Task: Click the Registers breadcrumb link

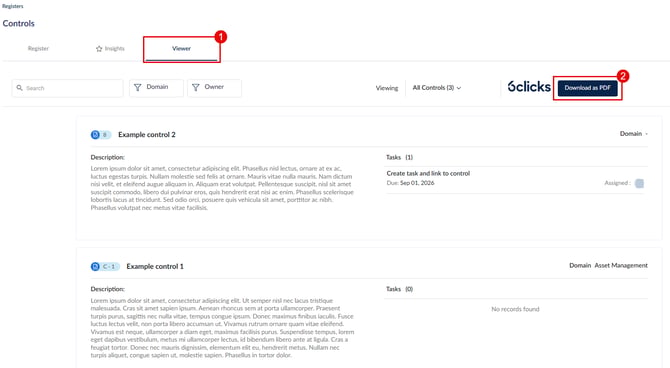Action: pos(13,6)
